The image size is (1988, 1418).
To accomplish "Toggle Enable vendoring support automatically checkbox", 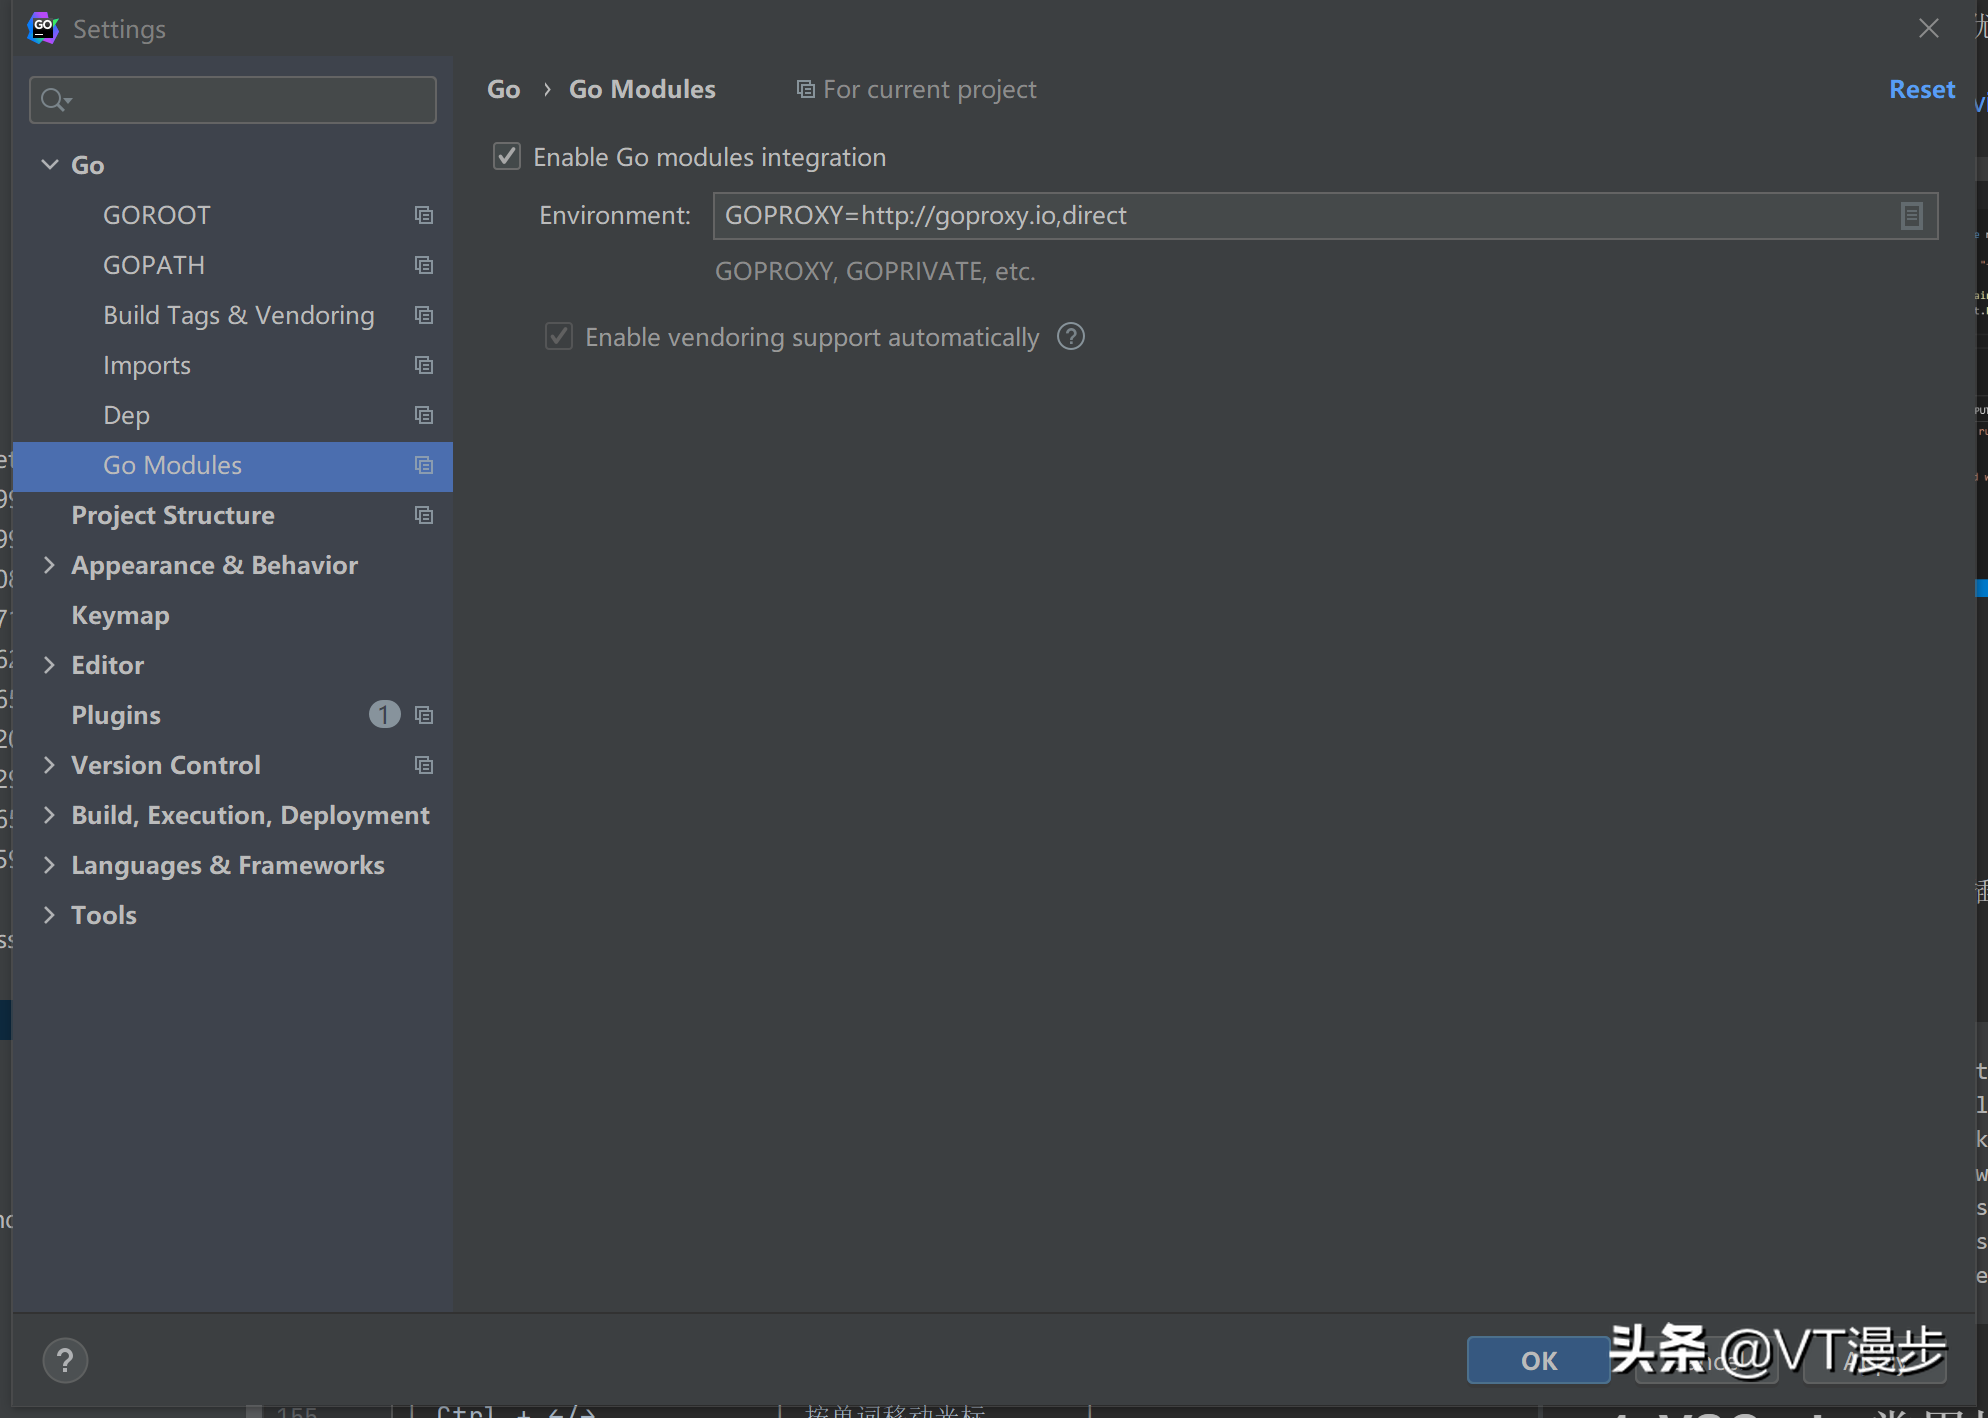I will [557, 336].
